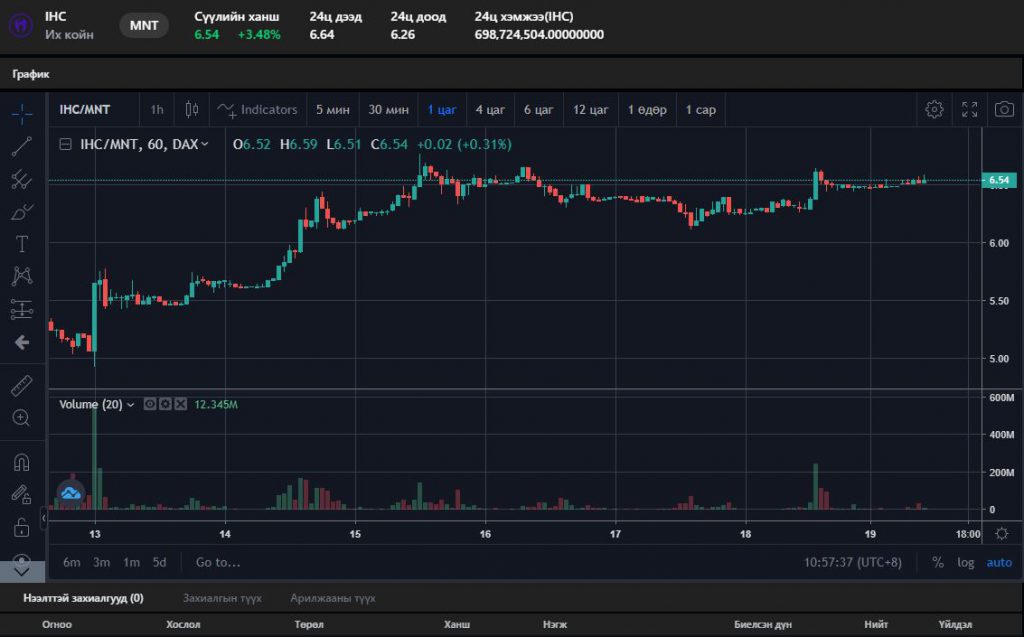Take a chart snapshot with camera icon
1024x637 pixels.
coord(1005,110)
